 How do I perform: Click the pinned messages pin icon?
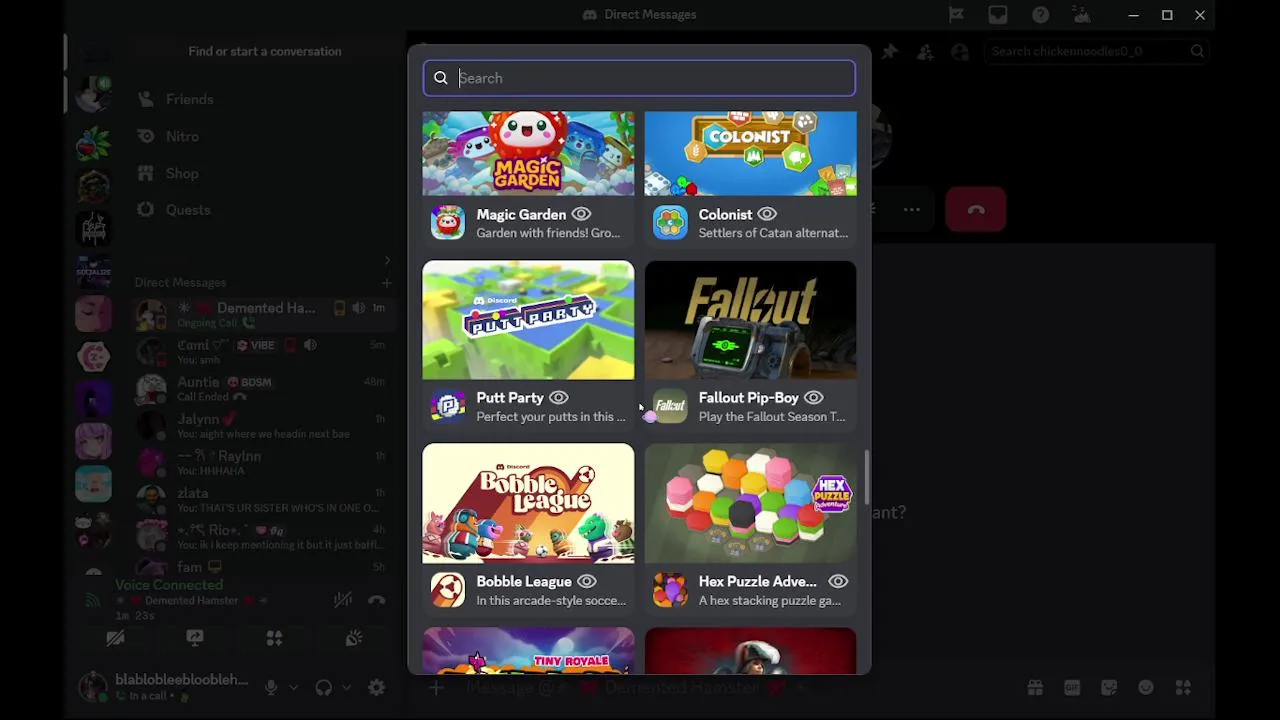pyautogui.click(x=890, y=51)
